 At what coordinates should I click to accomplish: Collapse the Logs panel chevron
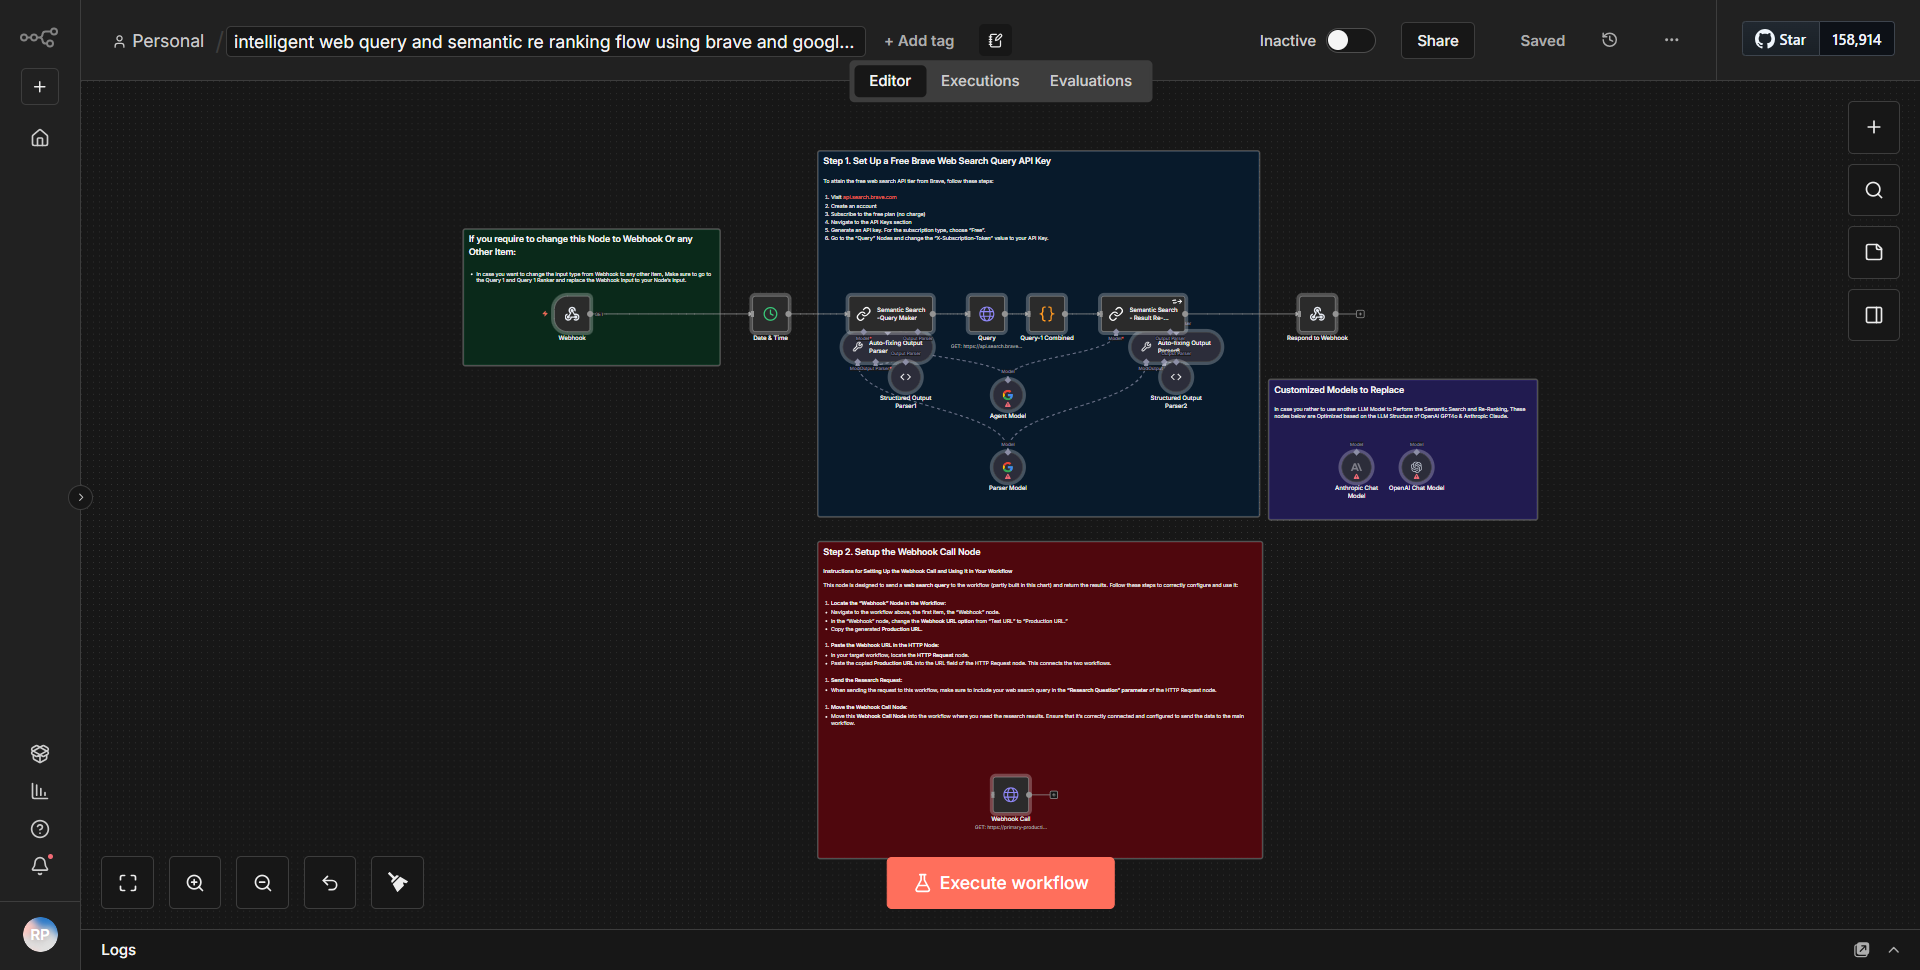point(1894,949)
